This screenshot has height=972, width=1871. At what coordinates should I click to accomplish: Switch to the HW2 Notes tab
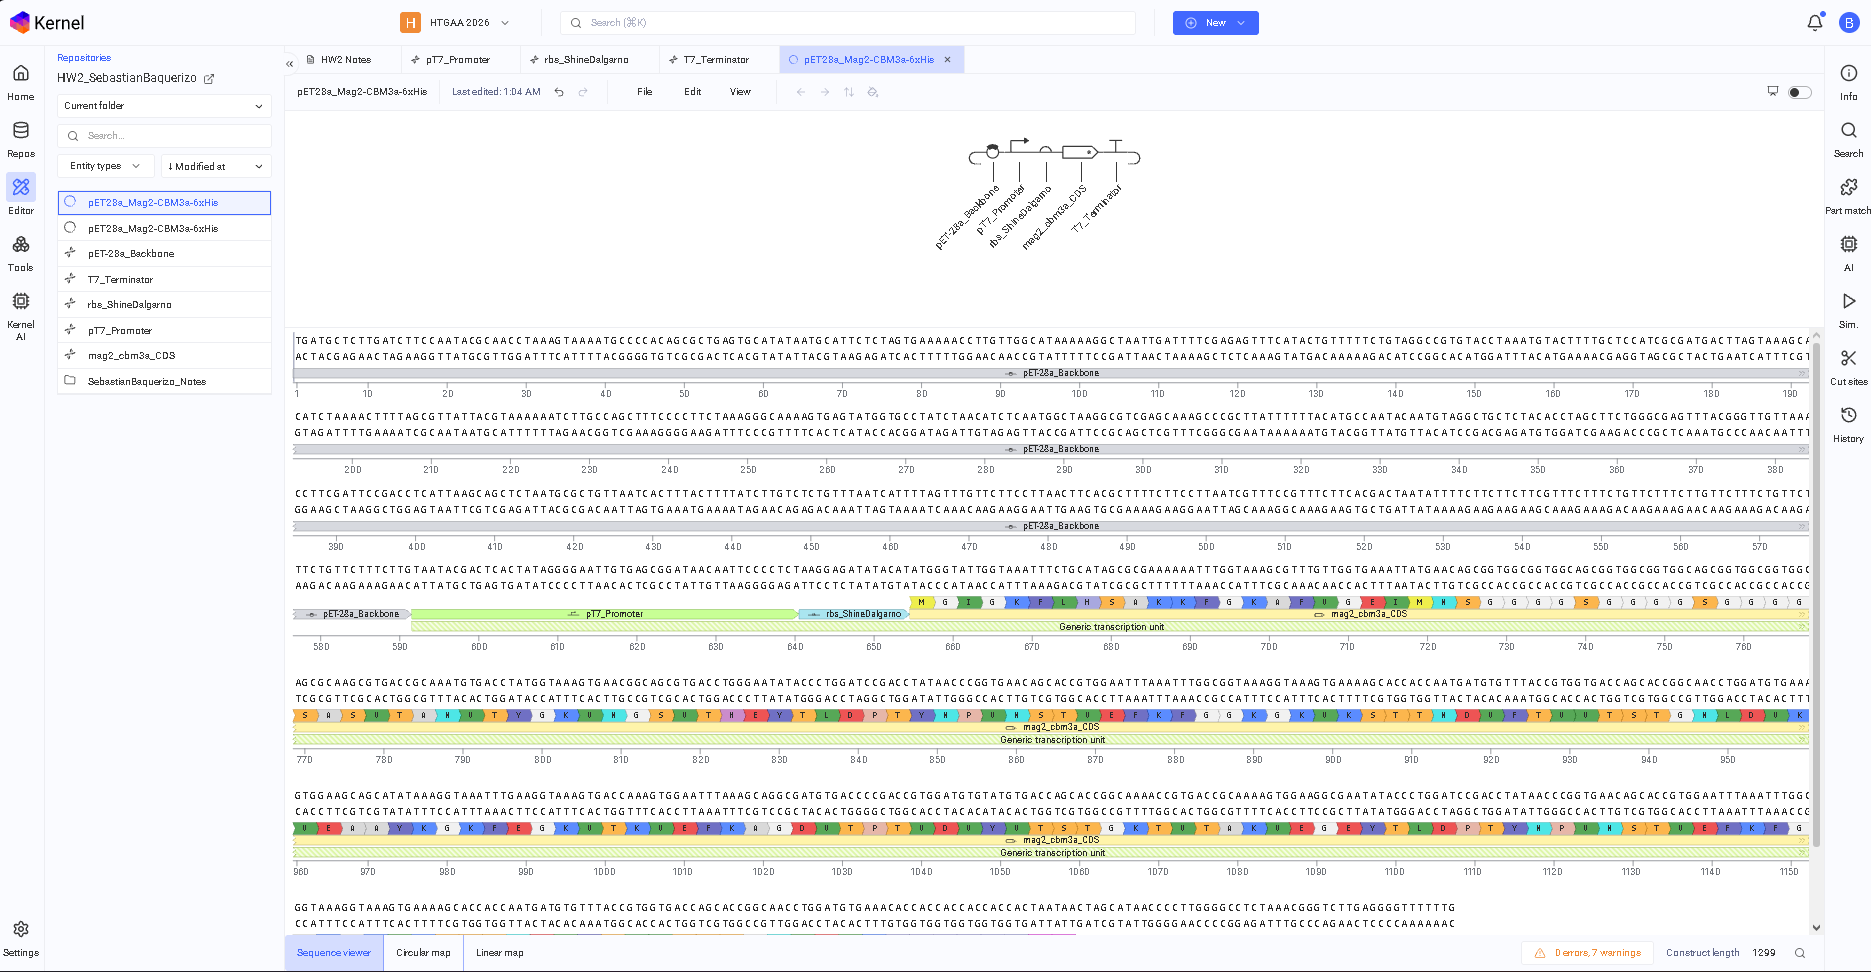pyautogui.click(x=345, y=60)
